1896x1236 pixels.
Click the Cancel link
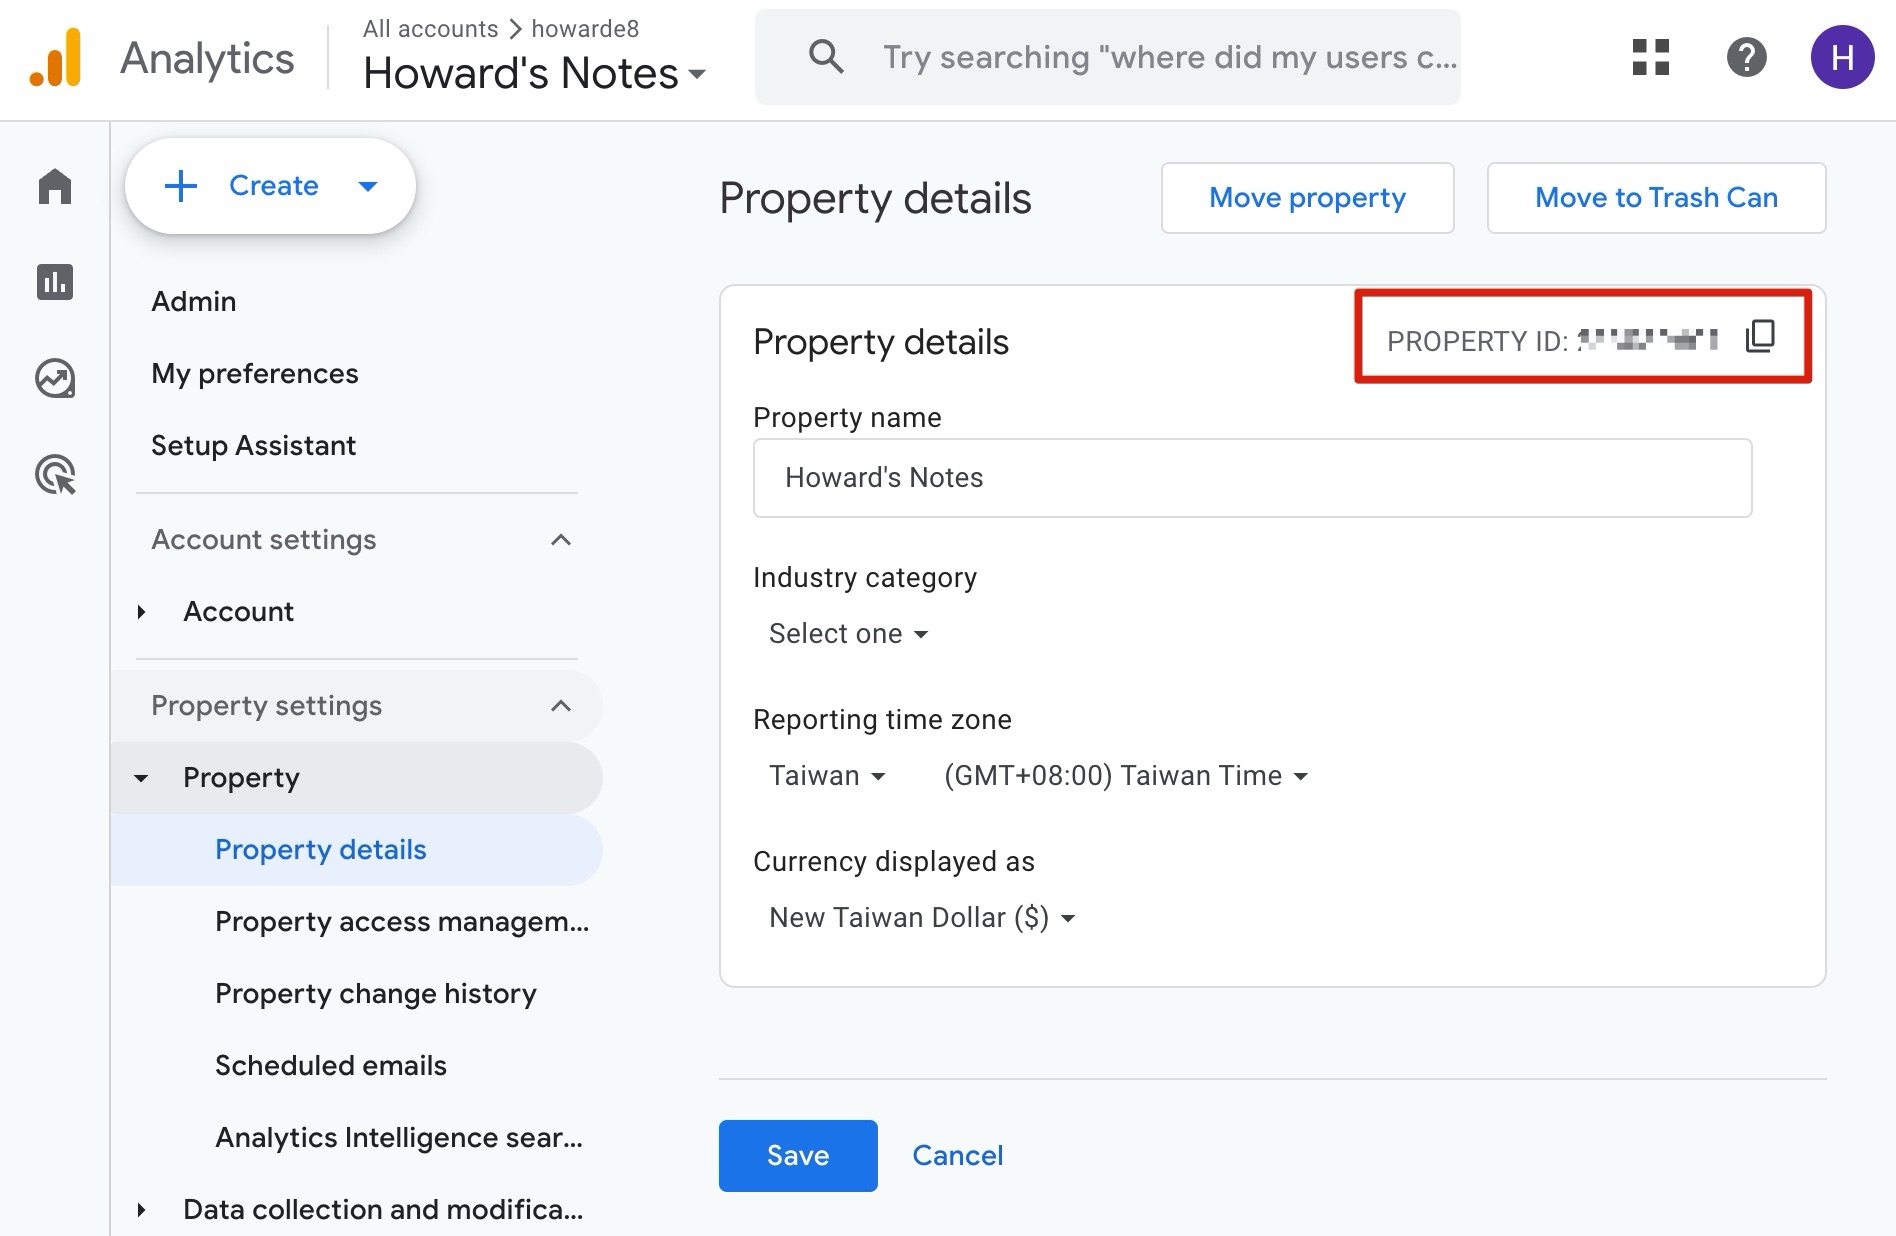[957, 1156]
